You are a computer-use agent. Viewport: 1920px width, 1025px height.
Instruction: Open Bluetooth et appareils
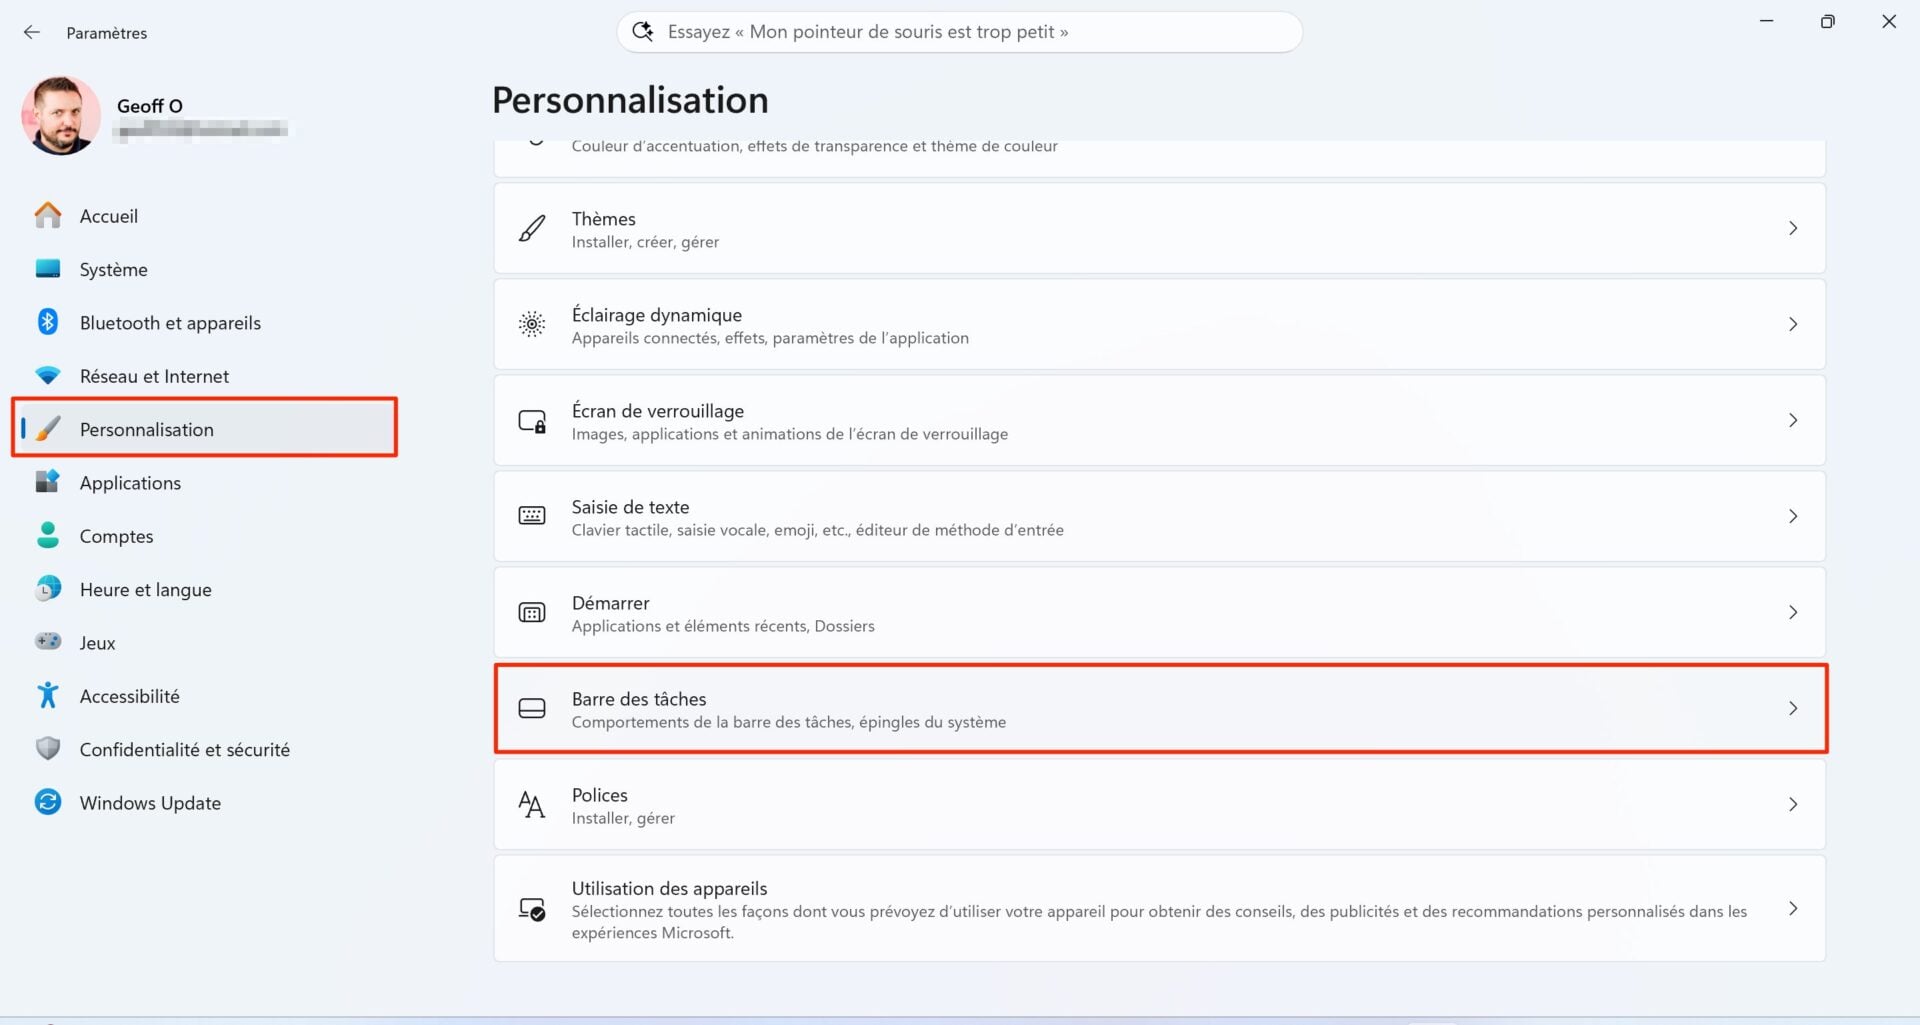click(205, 323)
